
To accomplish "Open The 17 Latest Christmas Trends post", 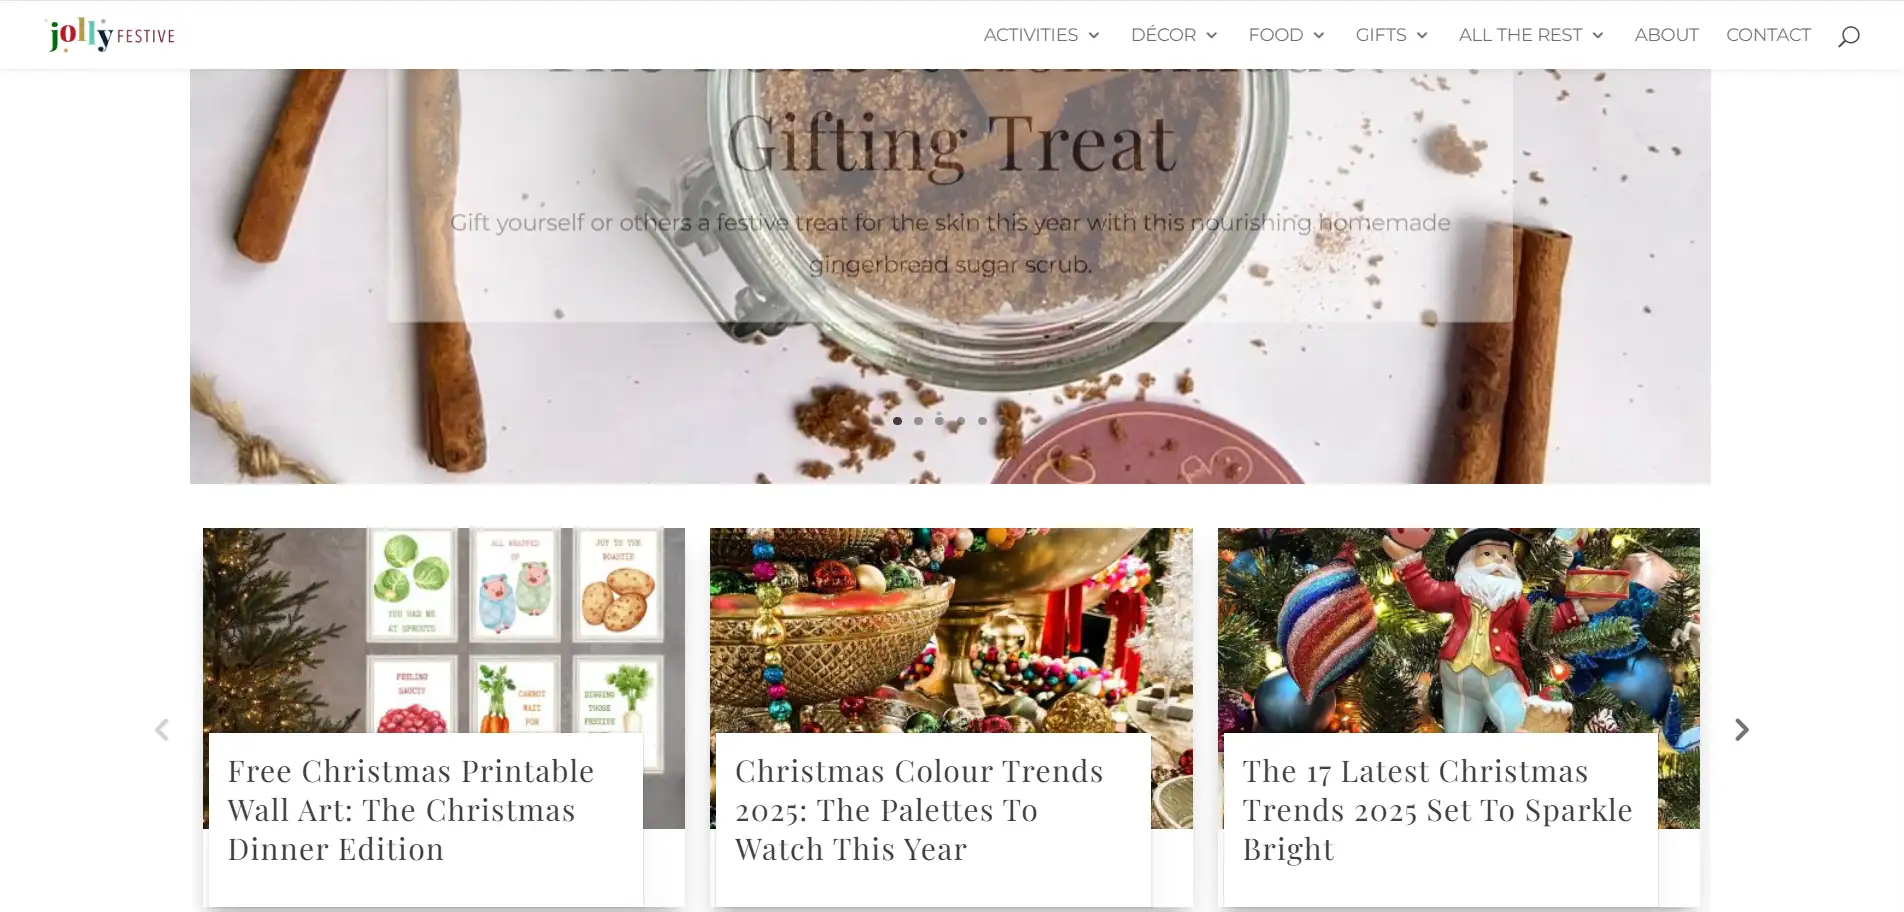I will coord(1437,810).
